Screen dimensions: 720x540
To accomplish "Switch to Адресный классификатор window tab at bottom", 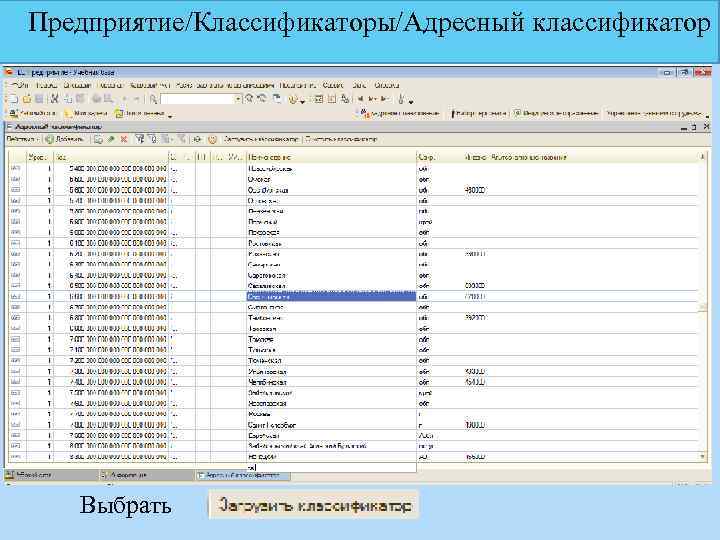I will coord(242,475).
